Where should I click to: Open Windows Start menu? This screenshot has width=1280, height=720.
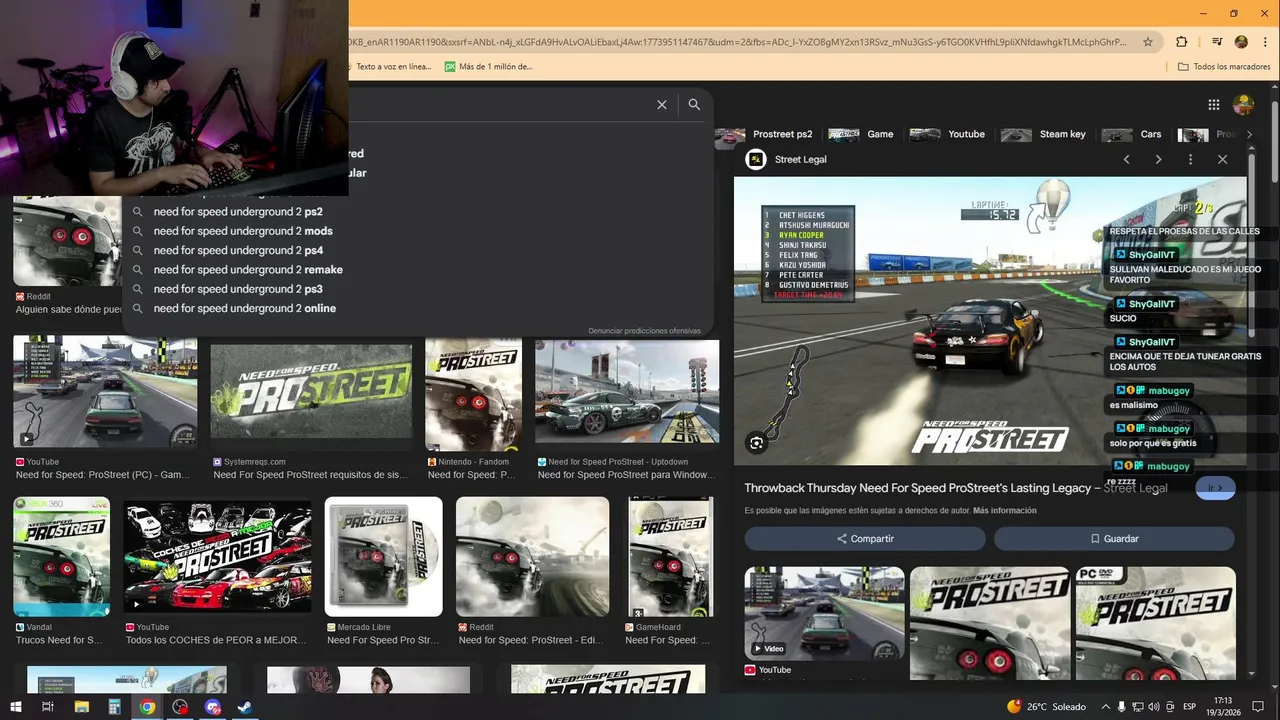pos(16,707)
